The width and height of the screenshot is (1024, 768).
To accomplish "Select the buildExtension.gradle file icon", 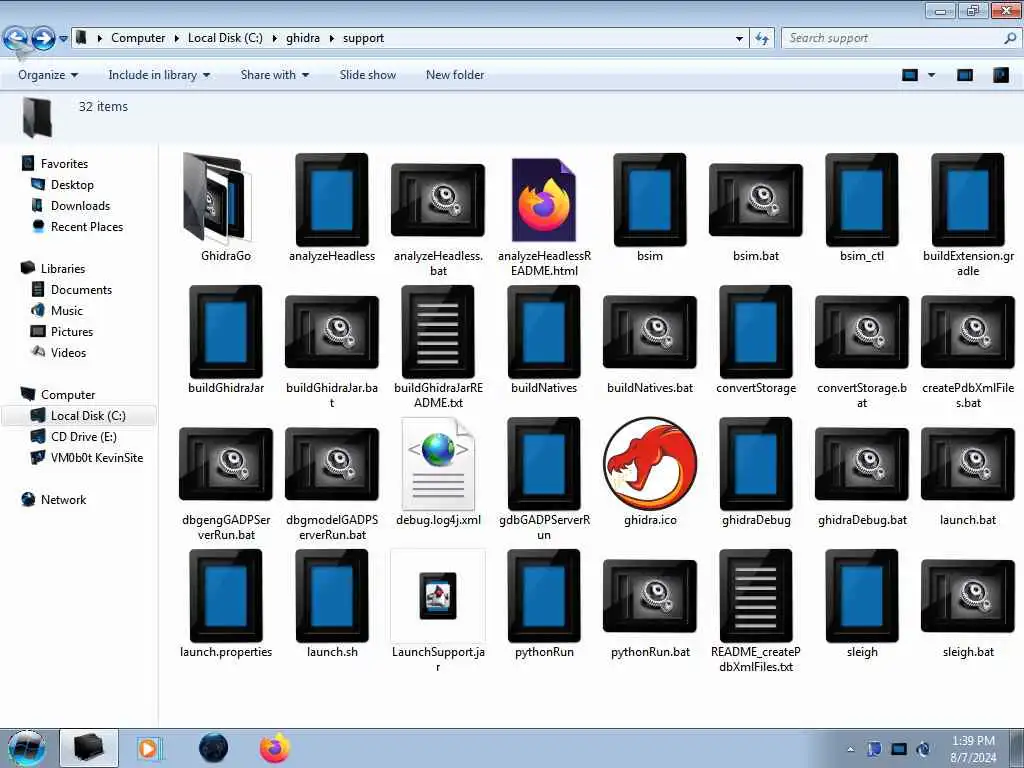I will click(968, 199).
